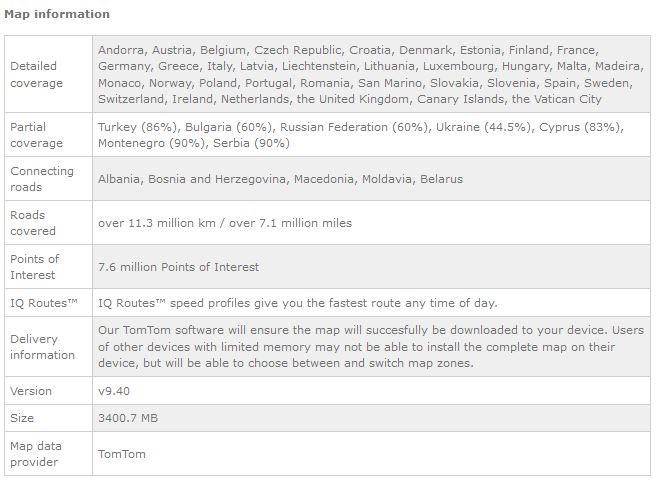Image resolution: width=656 pixels, height=482 pixels.
Task: Click the 7.6 million Points of Interest text
Action: tap(179, 267)
